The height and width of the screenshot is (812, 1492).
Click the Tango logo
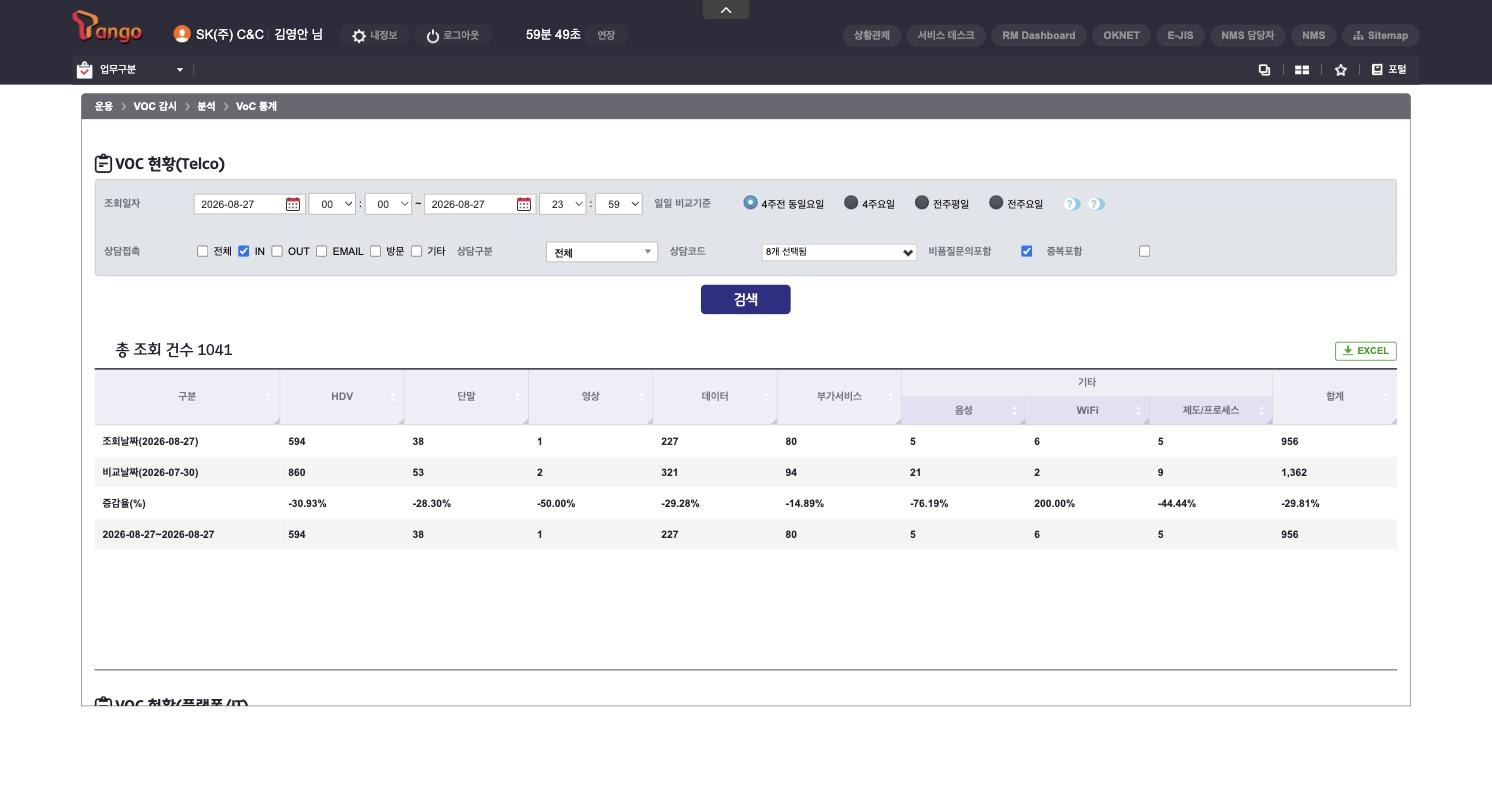(x=108, y=27)
